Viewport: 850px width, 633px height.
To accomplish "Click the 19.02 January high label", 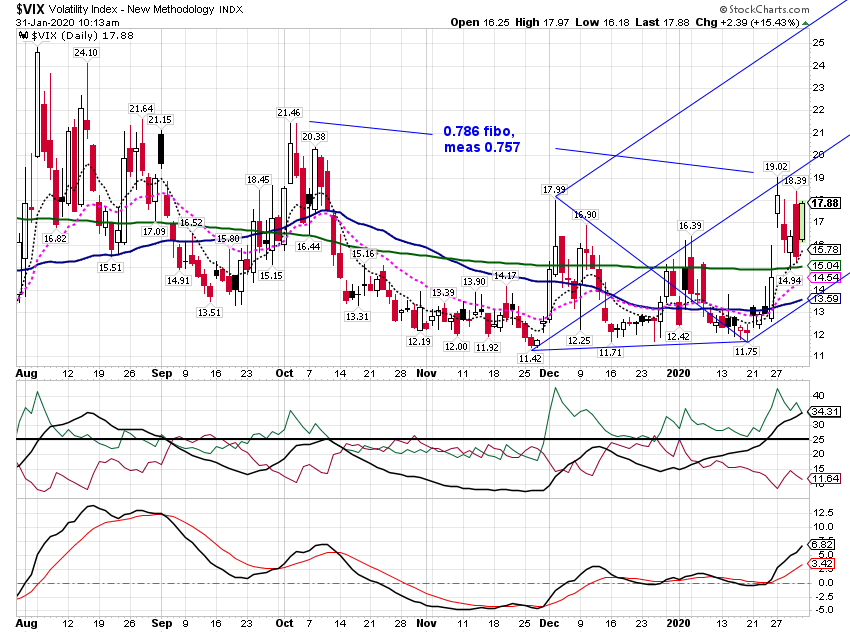I will pyautogui.click(x=776, y=166).
